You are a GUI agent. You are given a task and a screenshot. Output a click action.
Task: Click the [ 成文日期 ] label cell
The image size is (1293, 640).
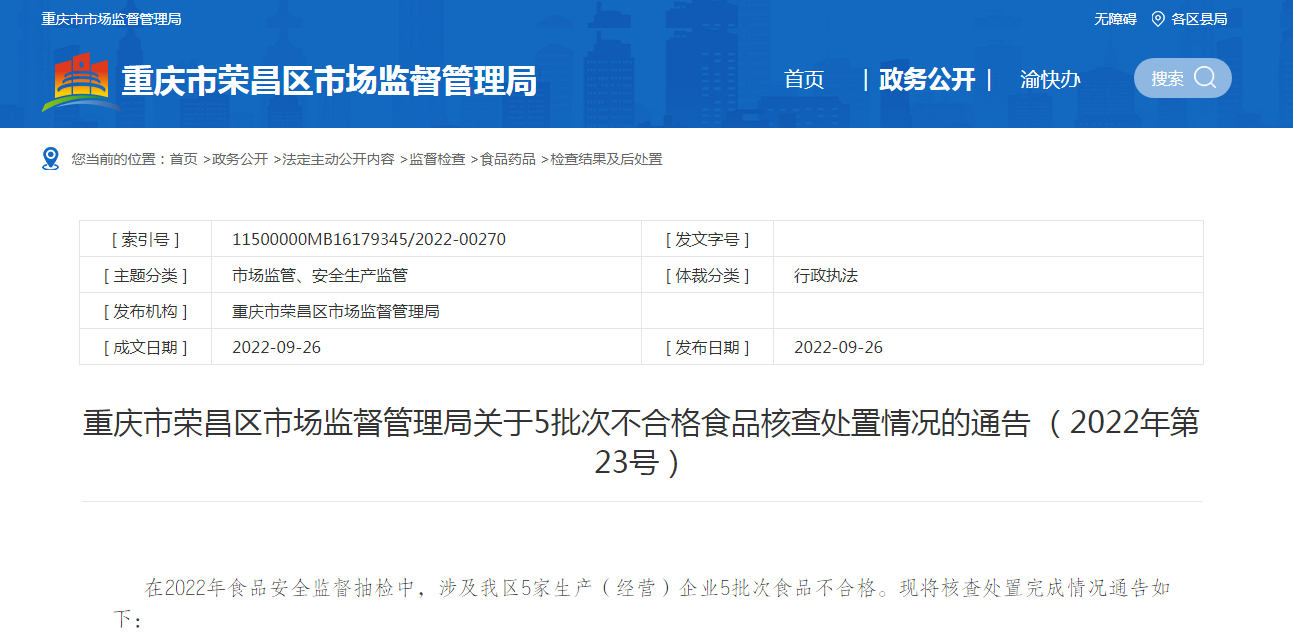pyautogui.click(x=146, y=347)
